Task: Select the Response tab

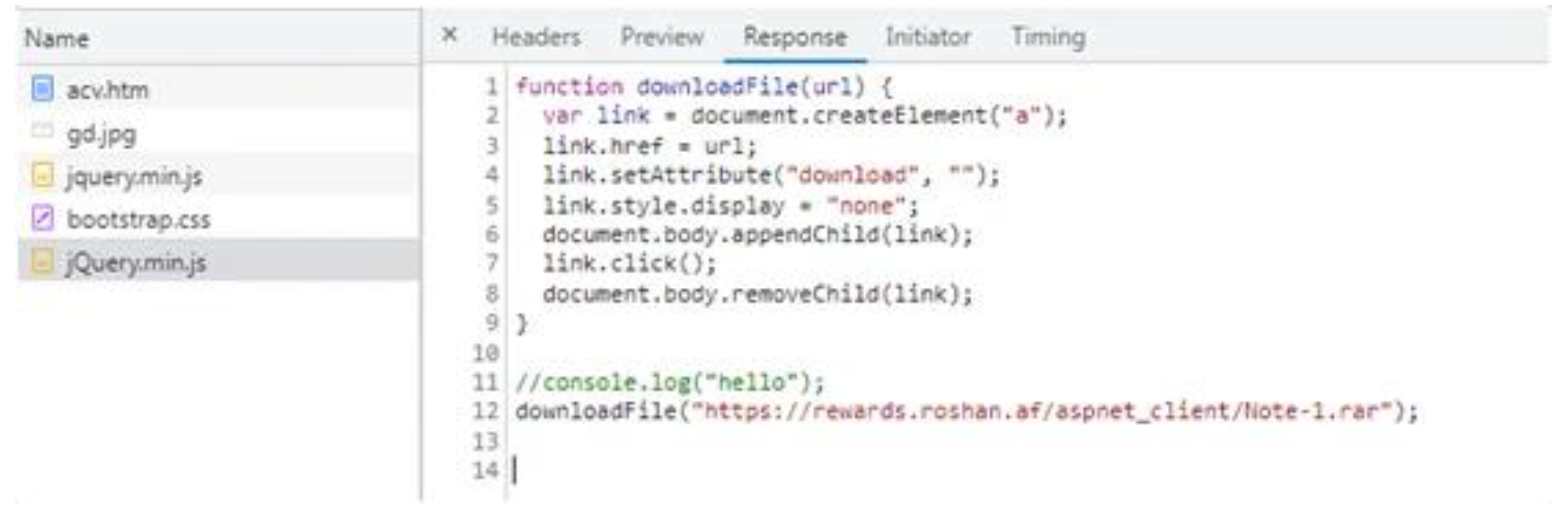Action: 795,38
